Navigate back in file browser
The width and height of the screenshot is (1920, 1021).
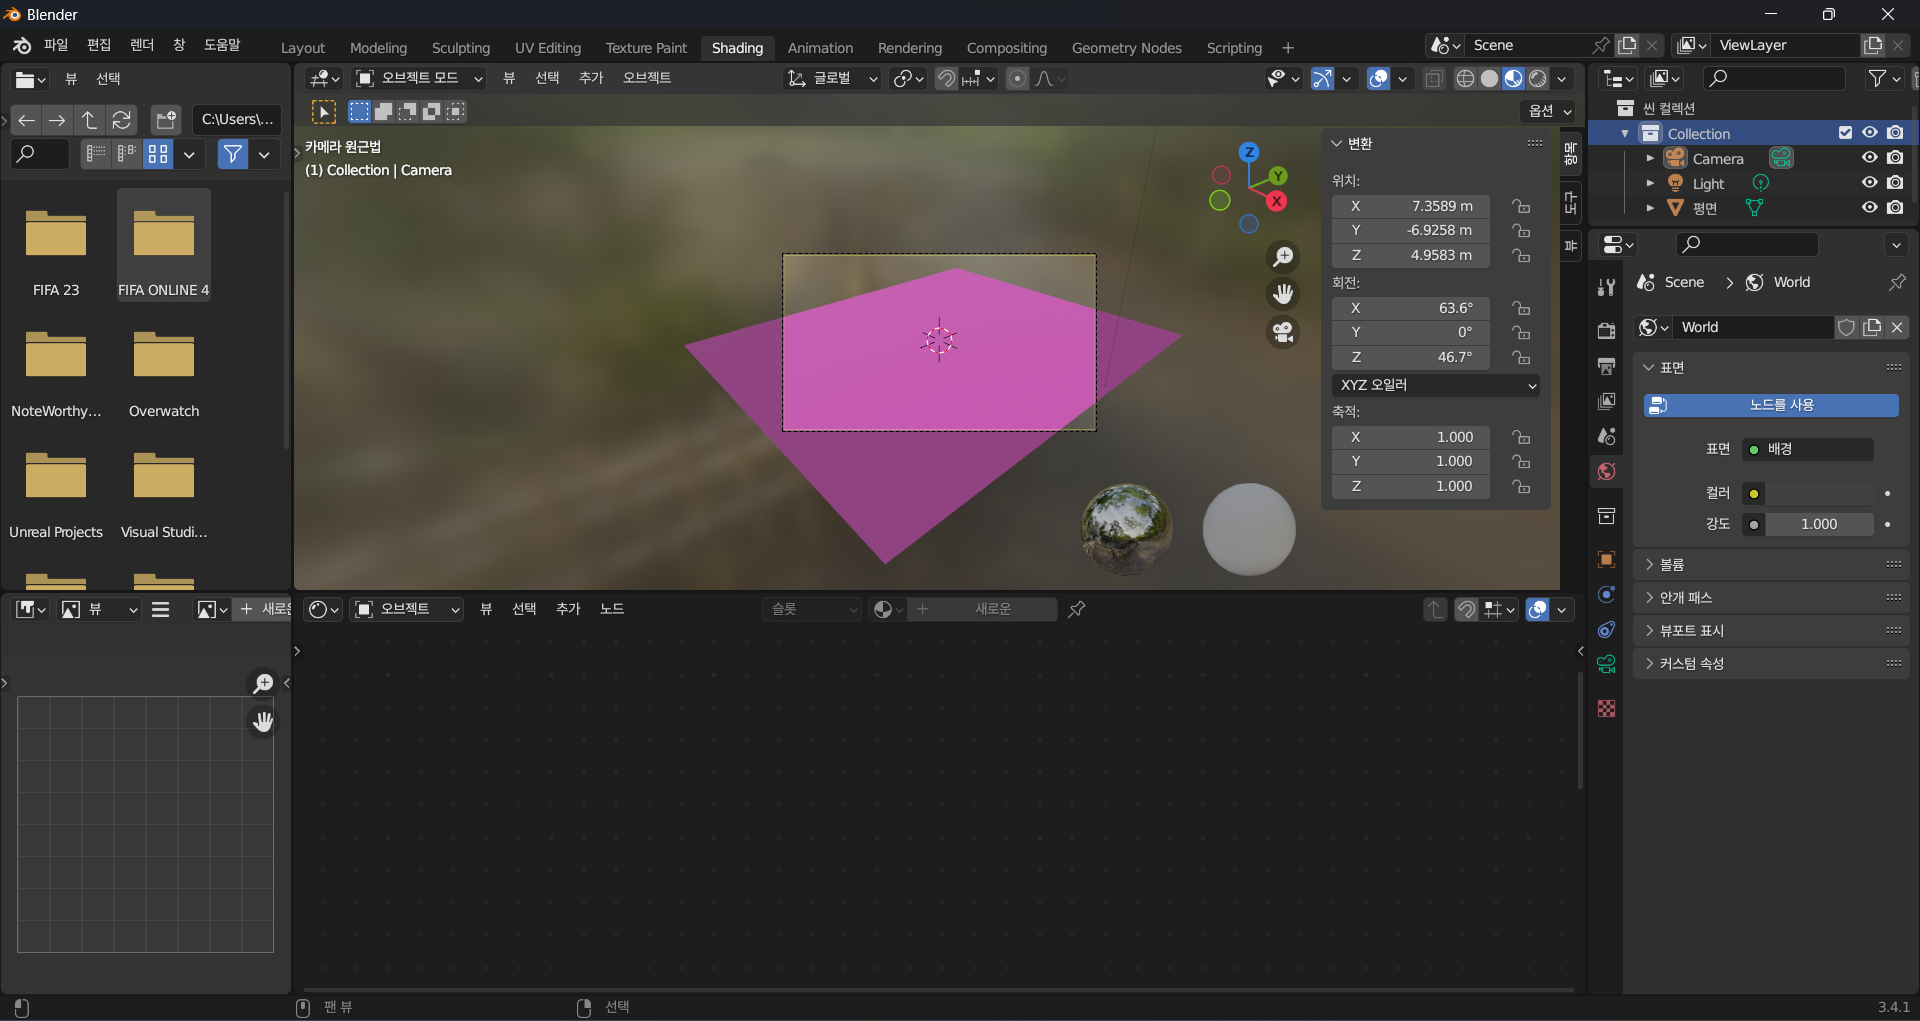pos(26,120)
